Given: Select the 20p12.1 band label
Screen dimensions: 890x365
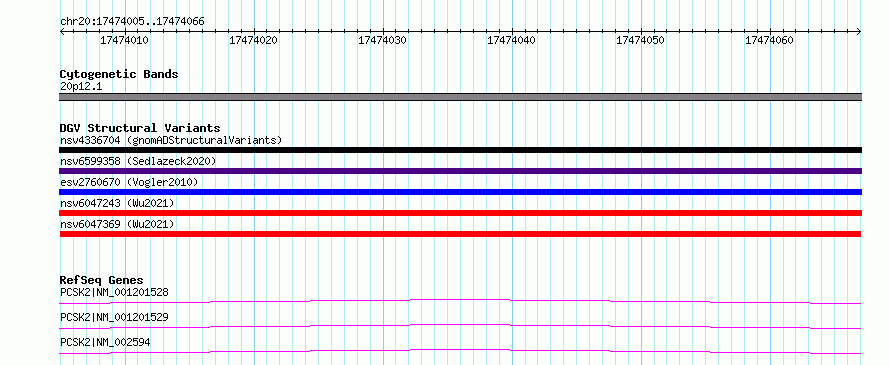Looking at the screenshot, I should tap(81, 87).
